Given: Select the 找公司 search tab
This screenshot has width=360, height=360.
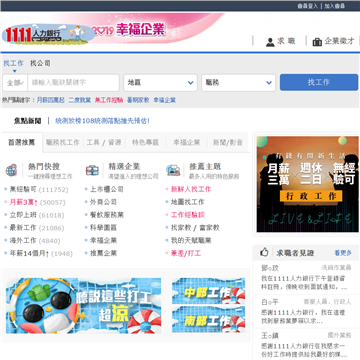Looking at the screenshot, I should (x=40, y=63).
